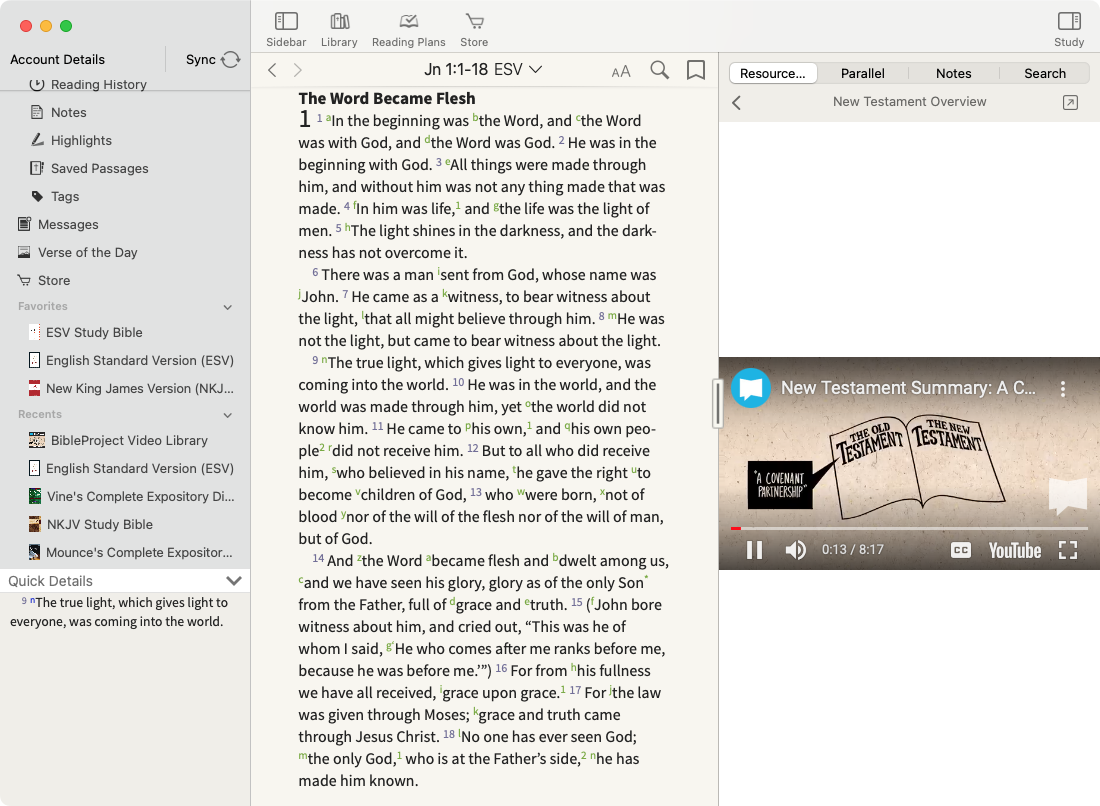
Task: Enter fullscreen video mode
Action: pyautogui.click(x=1067, y=550)
